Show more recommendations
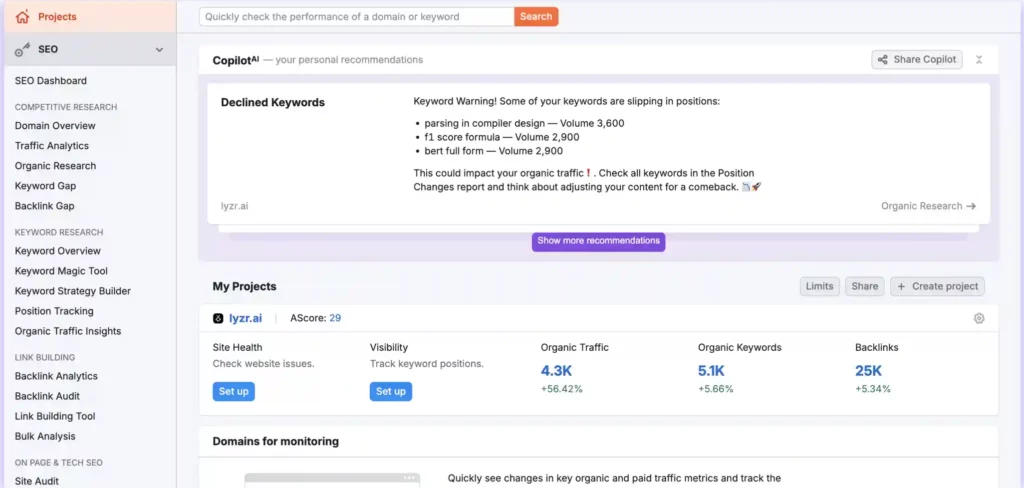This screenshot has height=488, width=1024. [x=598, y=241]
